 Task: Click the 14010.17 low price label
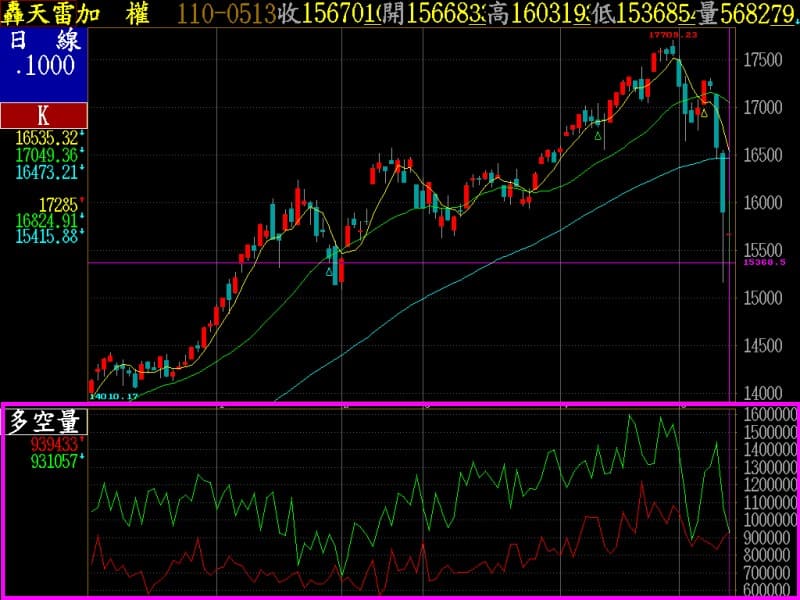pyautogui.click(x=112, y=397)
